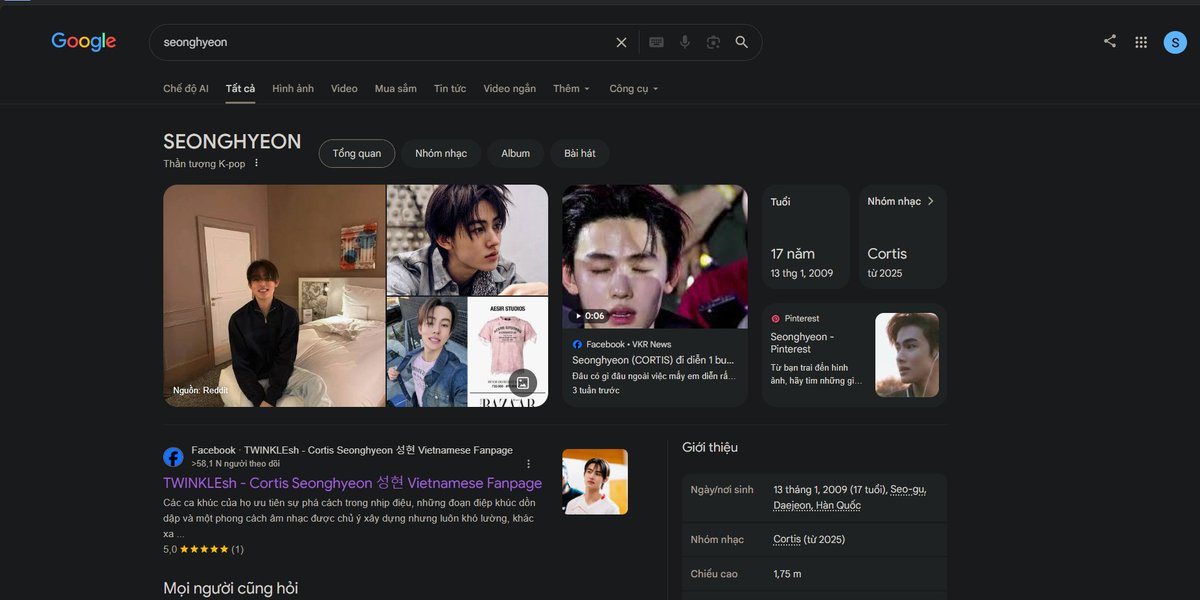Click the Cortis từ 2025 card text
1200x600 pixels.
point(887,262)
